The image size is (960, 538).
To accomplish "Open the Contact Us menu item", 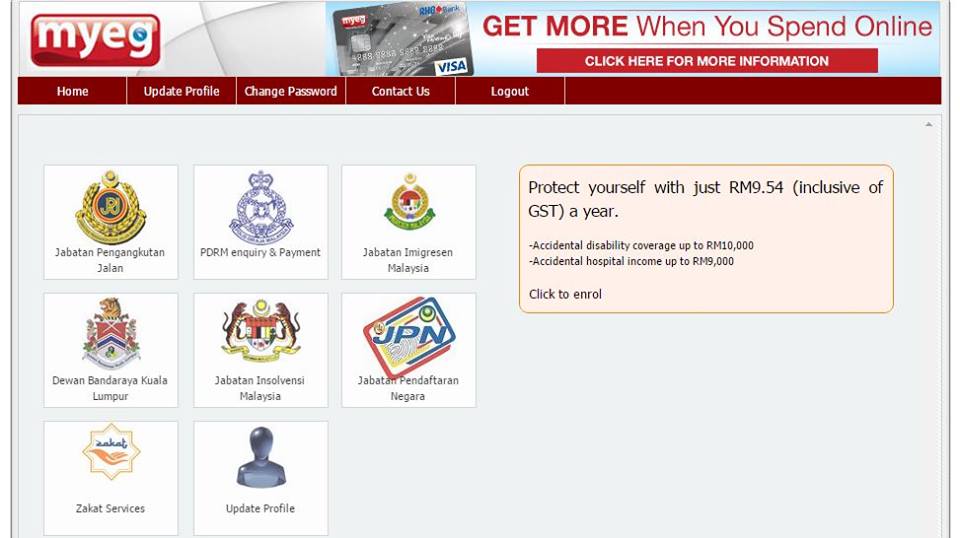I will pyautogui.click(x=400, y=91).
